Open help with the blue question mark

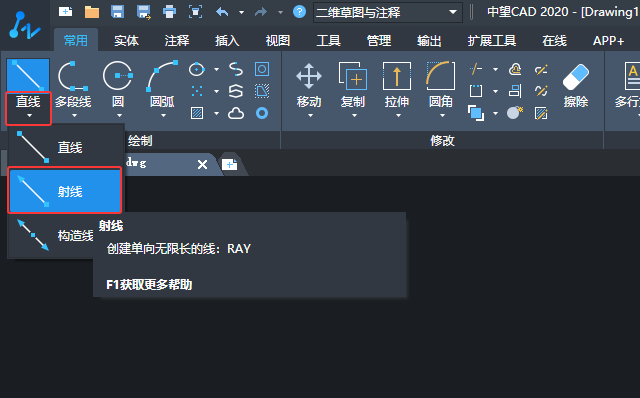(299, 12)
